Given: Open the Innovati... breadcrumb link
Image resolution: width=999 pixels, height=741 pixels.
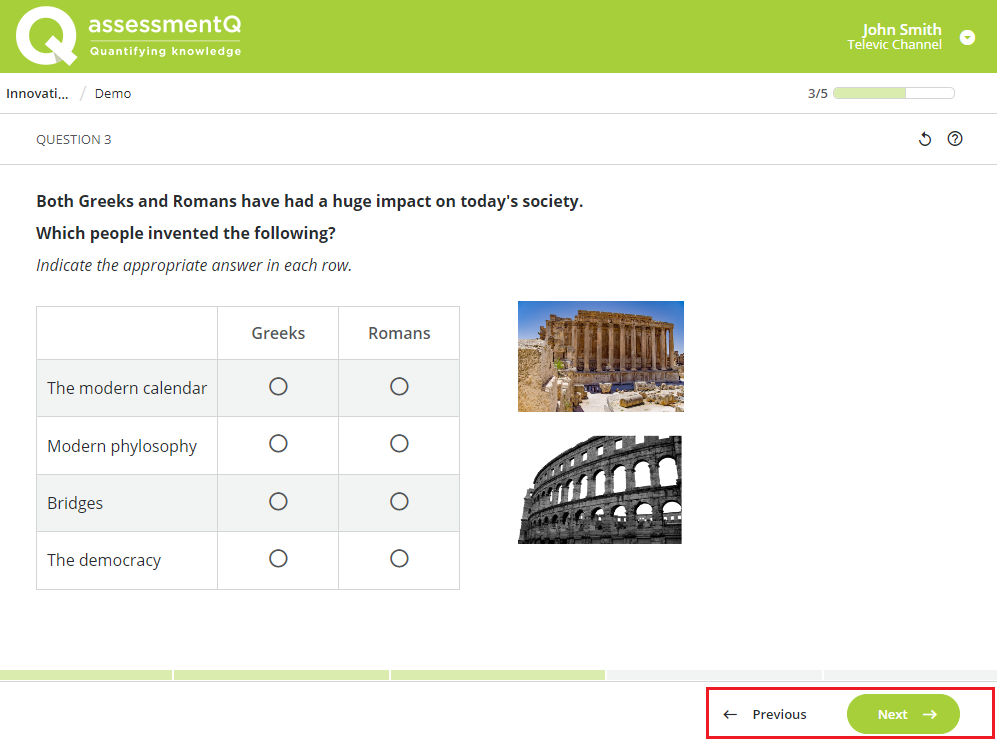Looking at the screenshot, I should pyautogui.click(x=37, y=93).
